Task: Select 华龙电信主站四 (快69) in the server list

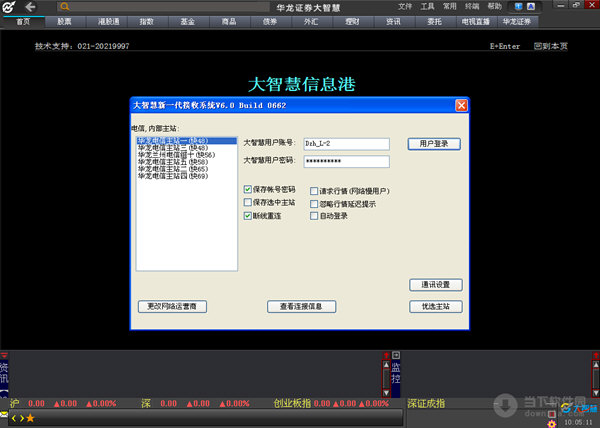Action: (187, 176)
